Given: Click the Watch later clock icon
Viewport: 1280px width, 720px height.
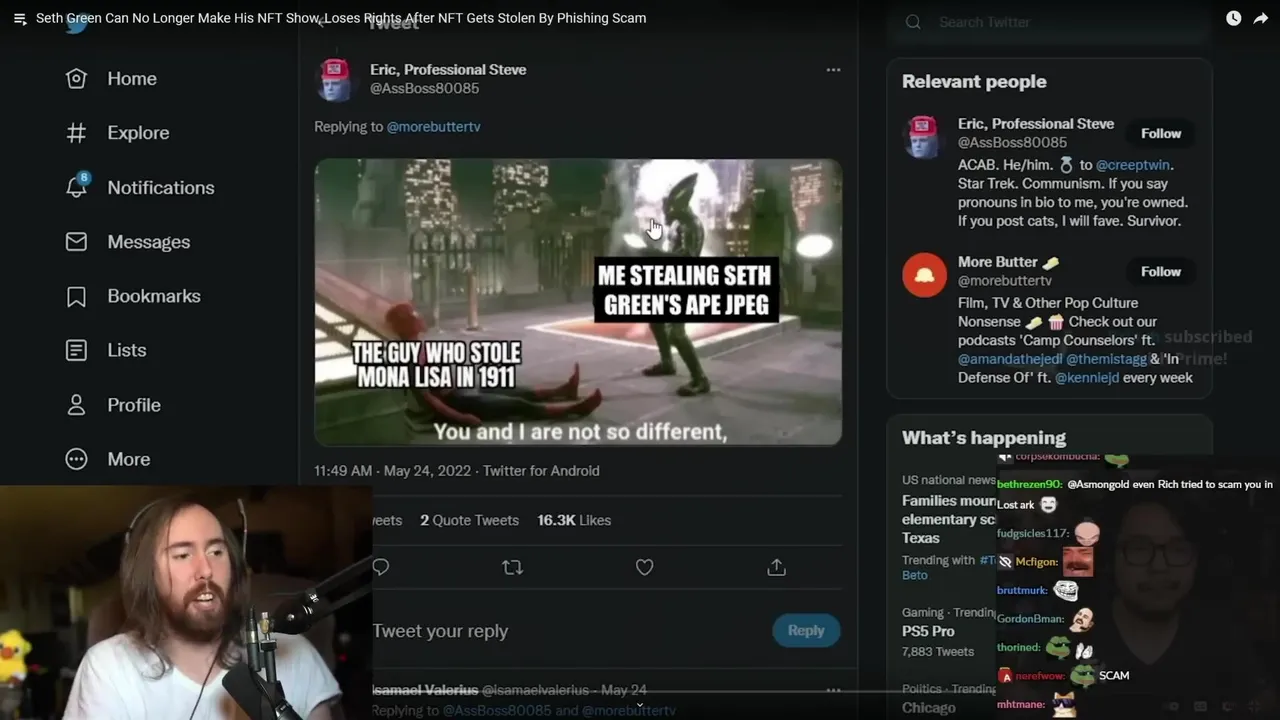Looking at the screenshot, I should (x=1233, y=18).
